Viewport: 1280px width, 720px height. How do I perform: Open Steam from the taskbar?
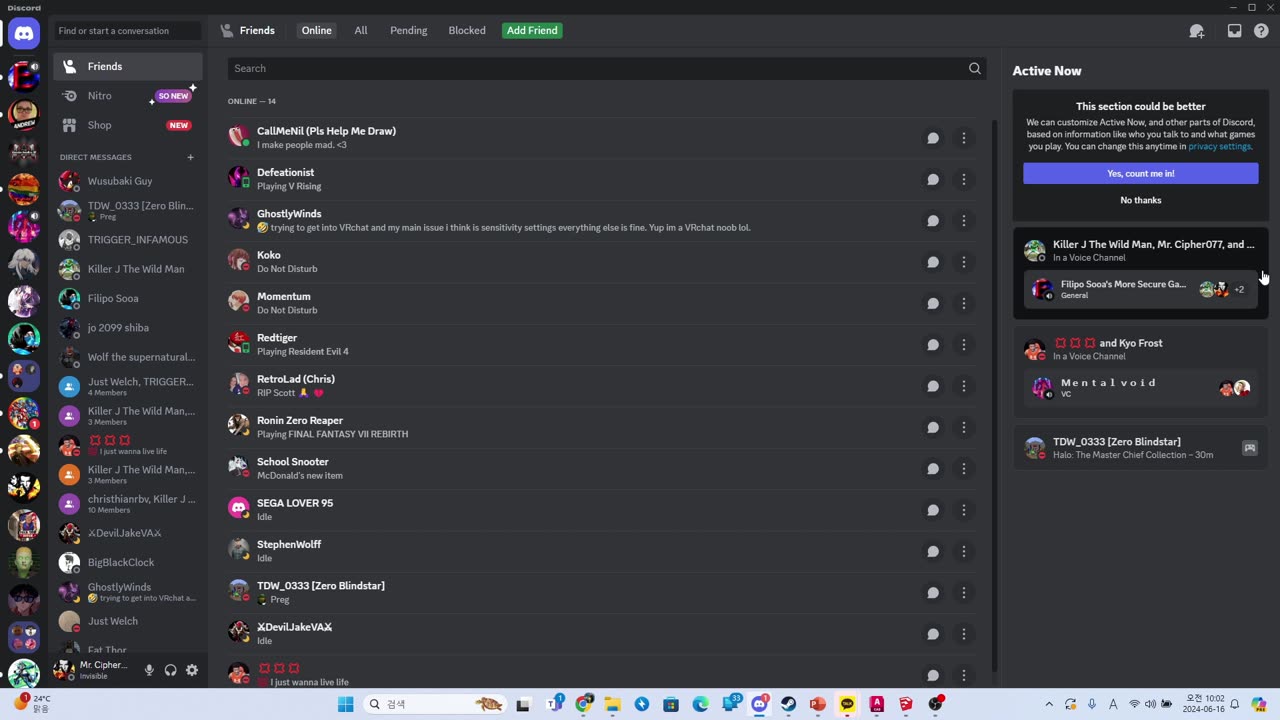point(788,704)
